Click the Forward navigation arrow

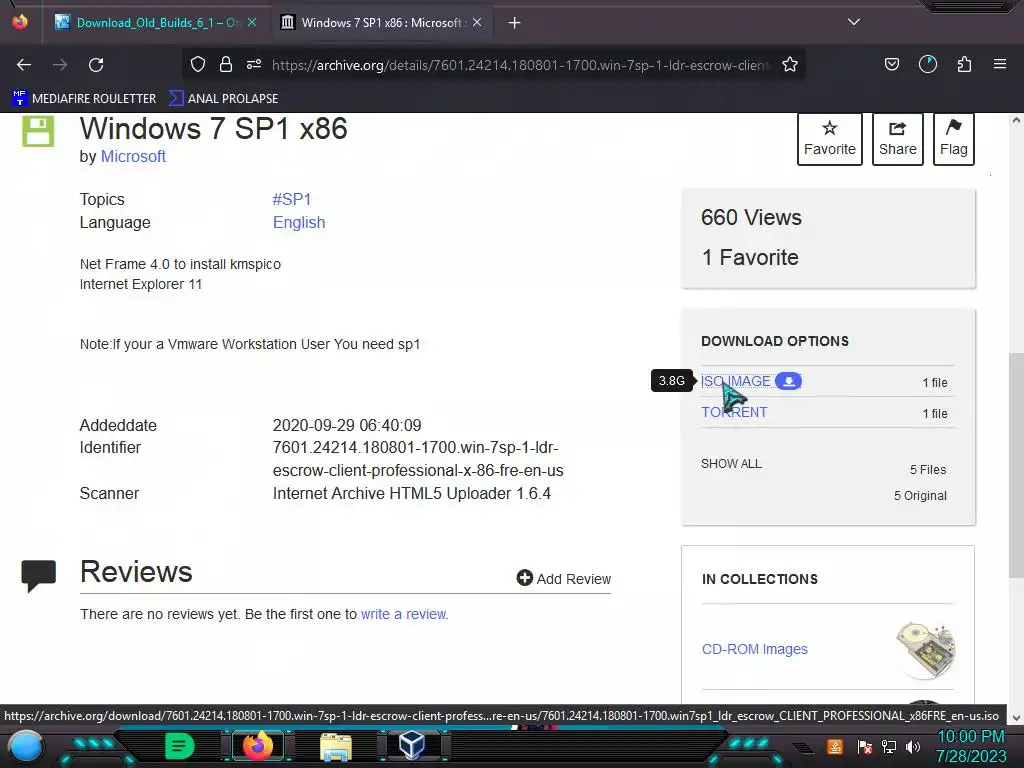click(60, 65)
